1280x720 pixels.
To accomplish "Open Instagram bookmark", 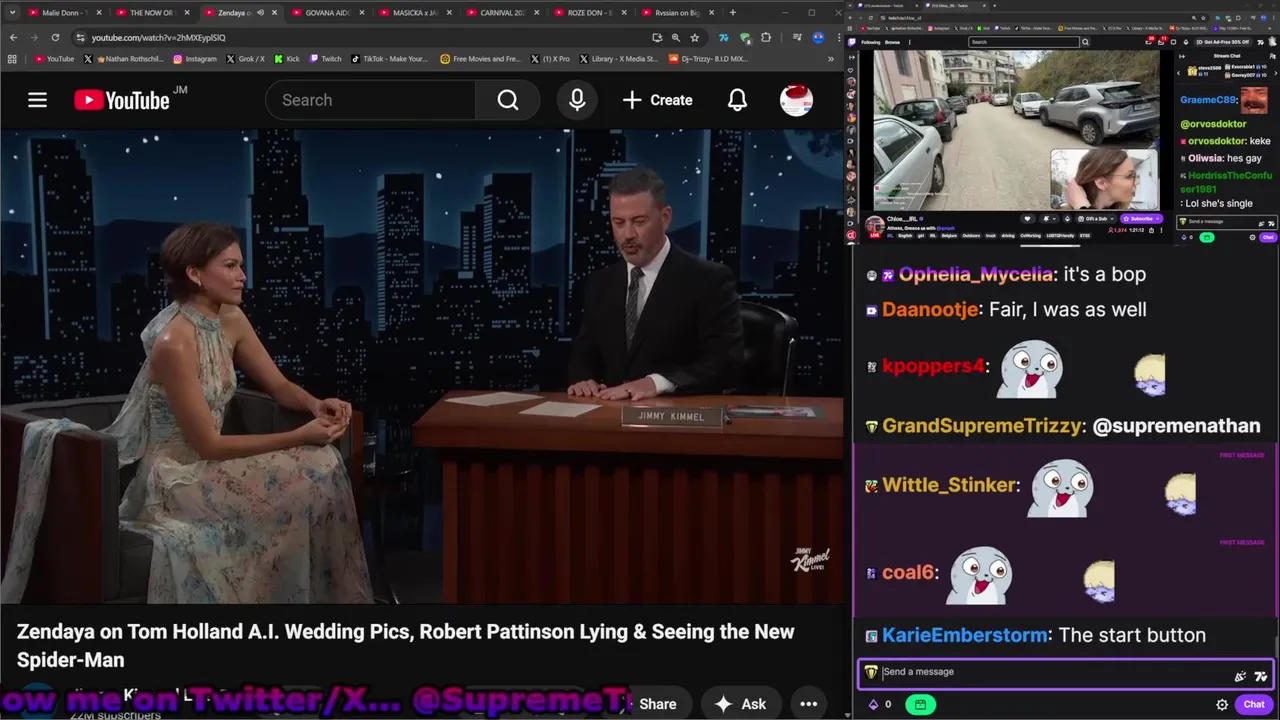I will pyautogui.click(x=195, y=59).
